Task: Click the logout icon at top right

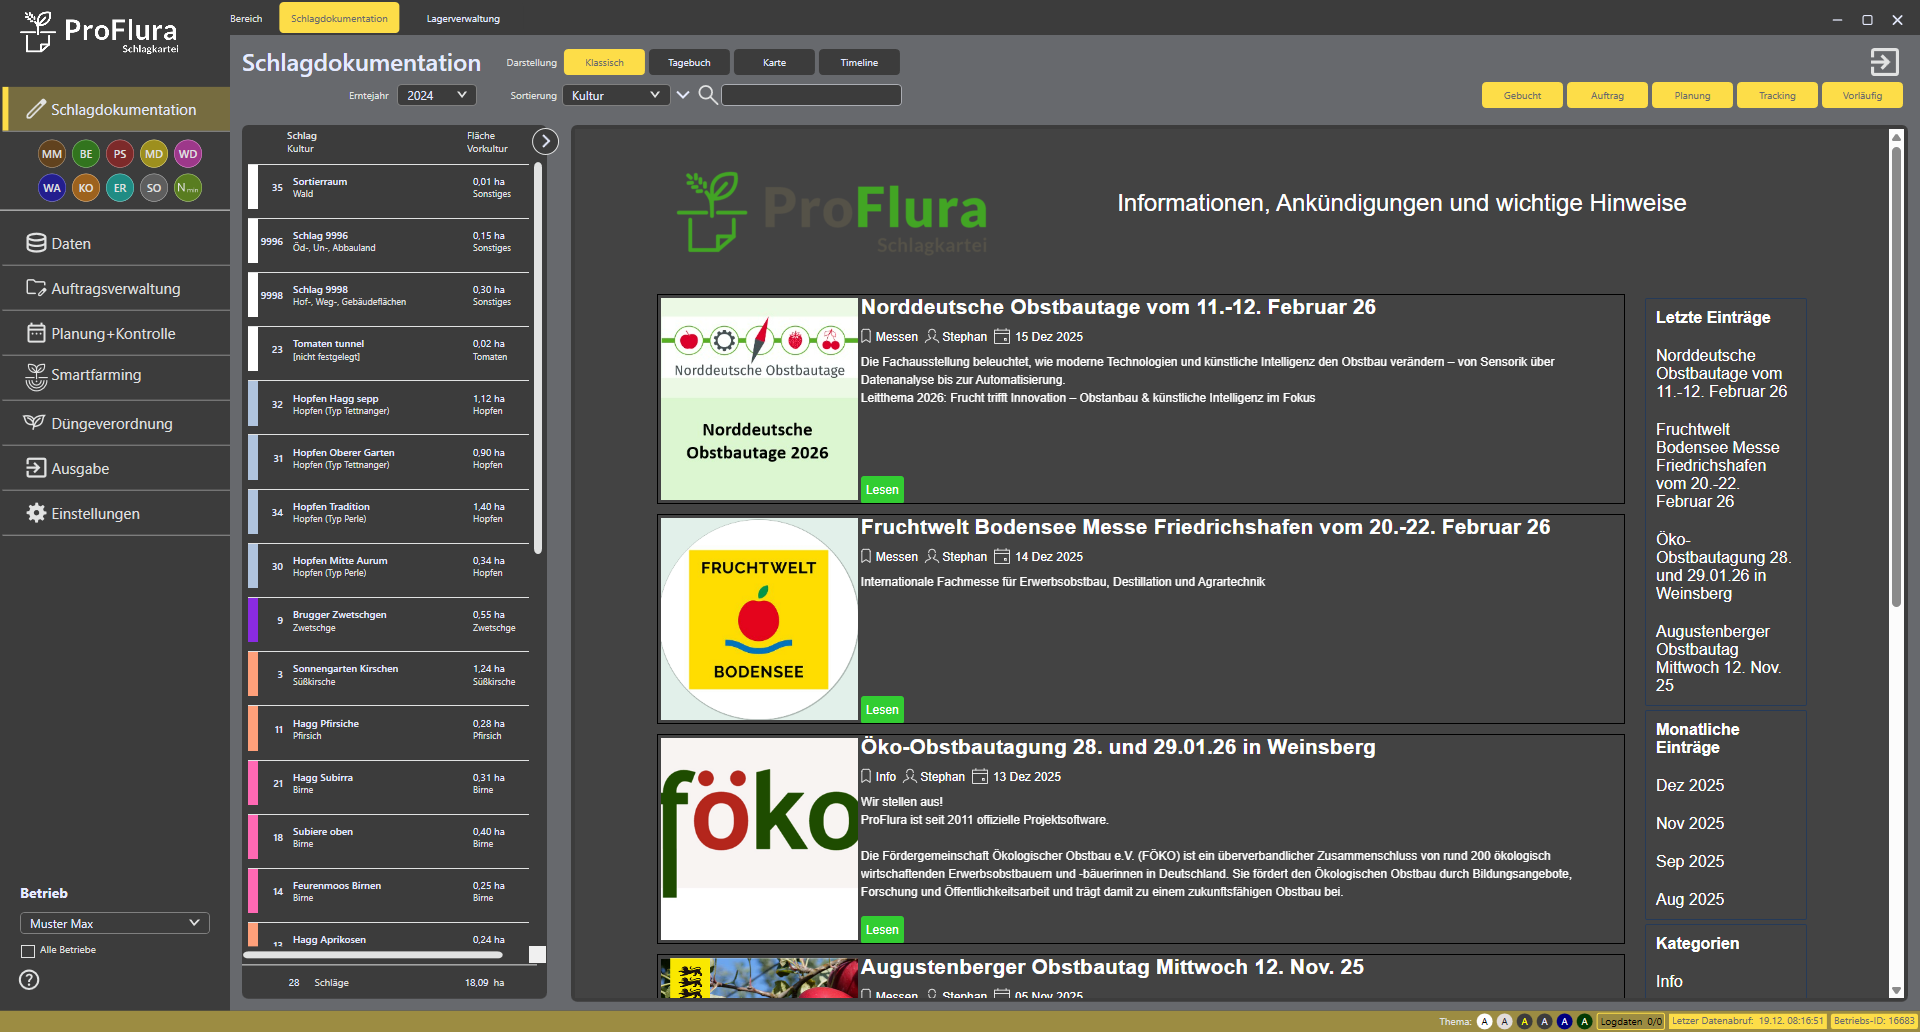Action: [1884, 62]
